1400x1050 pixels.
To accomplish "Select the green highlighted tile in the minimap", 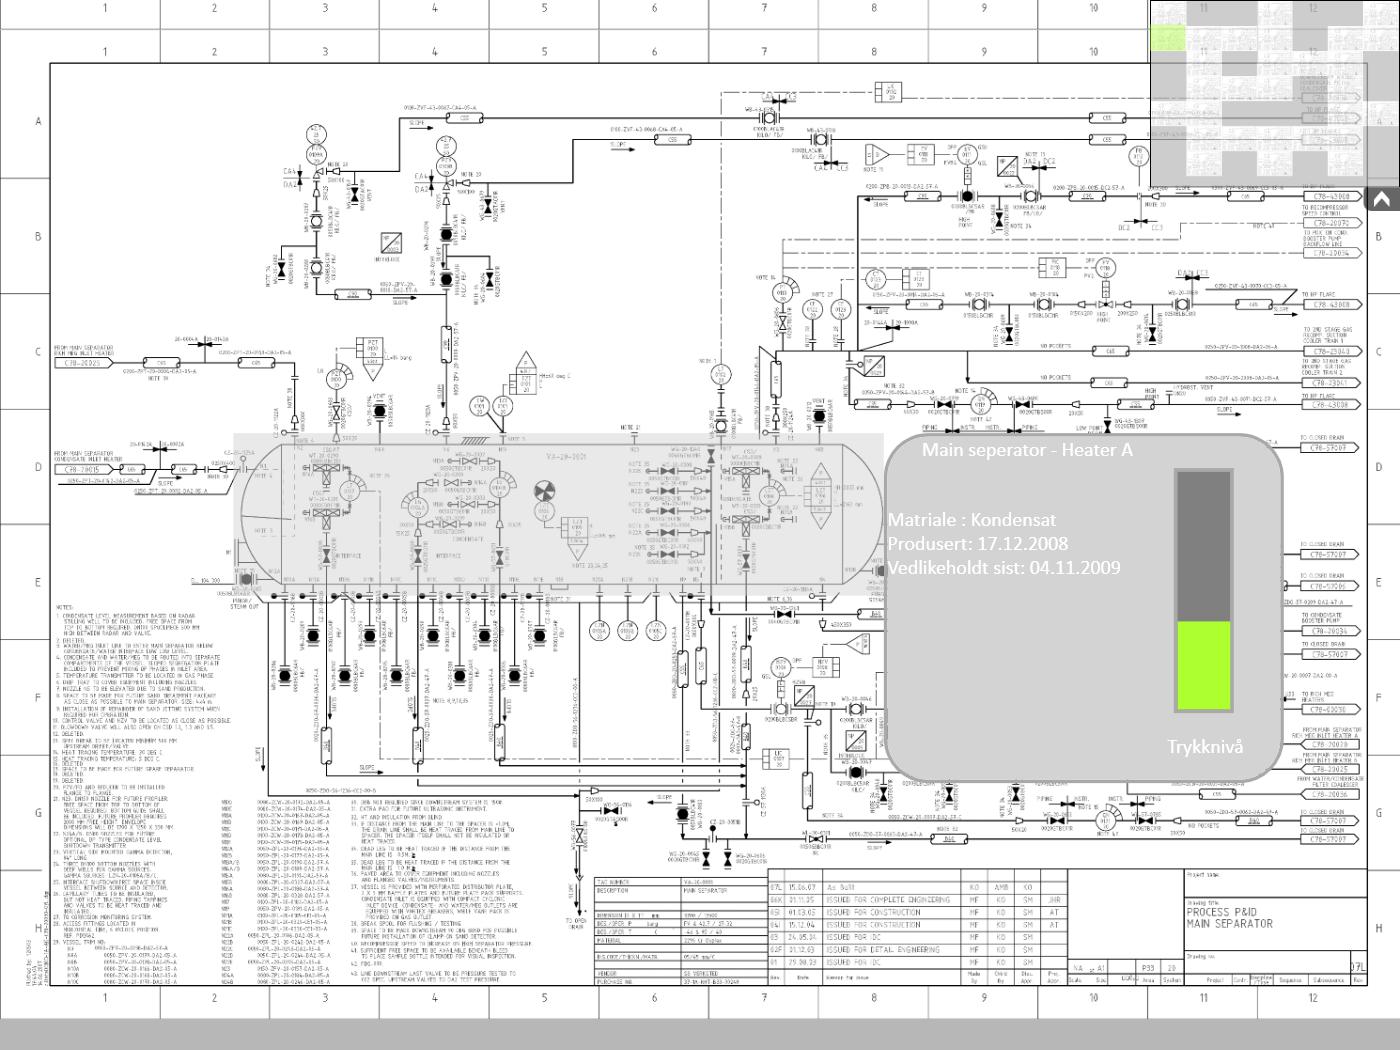I will click(x=1167, y=38).
